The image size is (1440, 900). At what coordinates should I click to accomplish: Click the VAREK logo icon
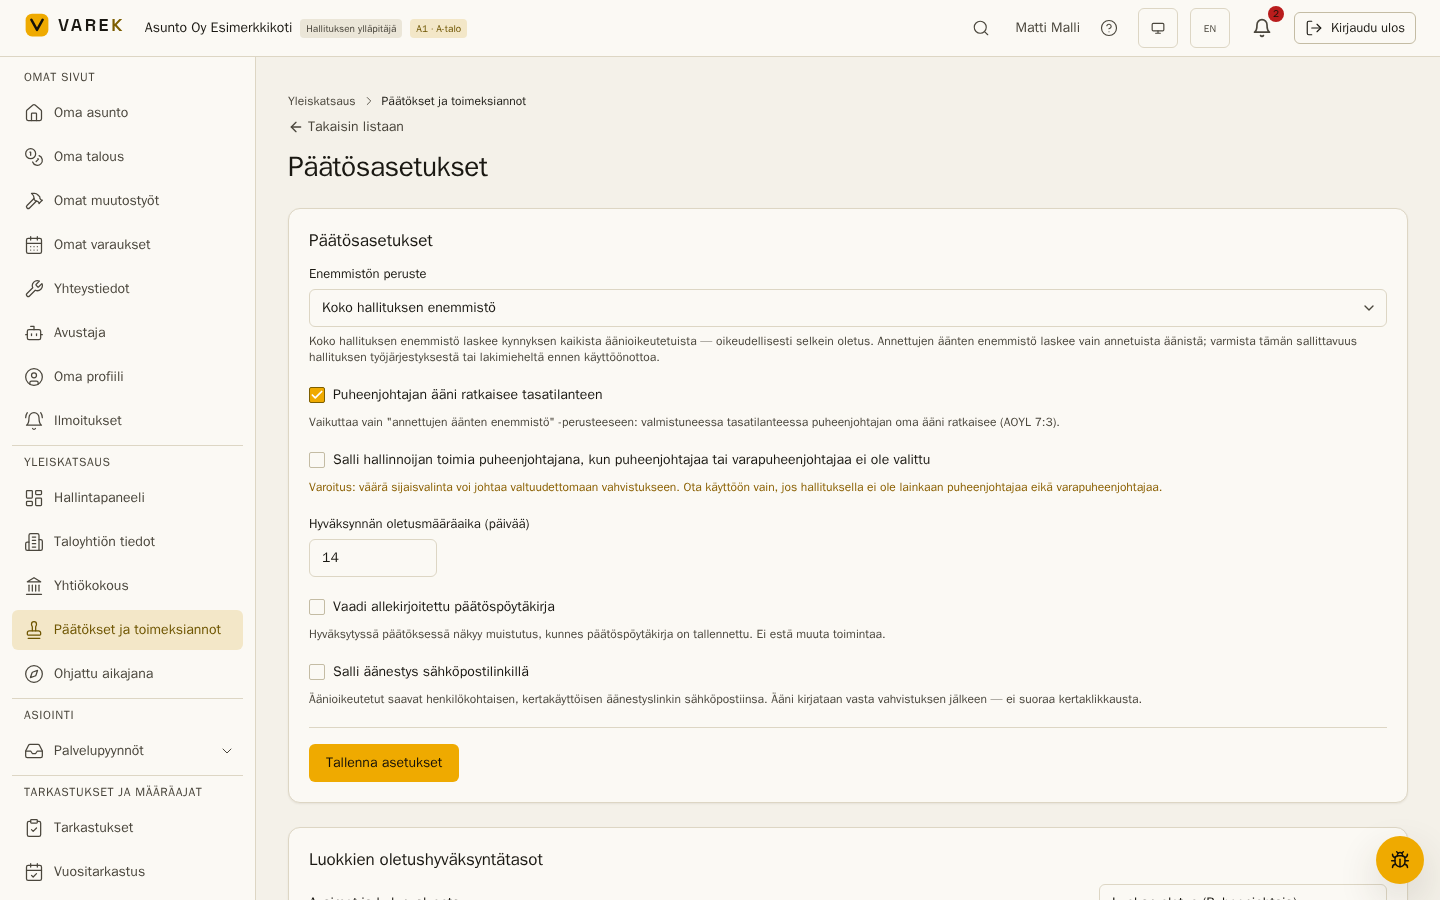tap(37, 25)
